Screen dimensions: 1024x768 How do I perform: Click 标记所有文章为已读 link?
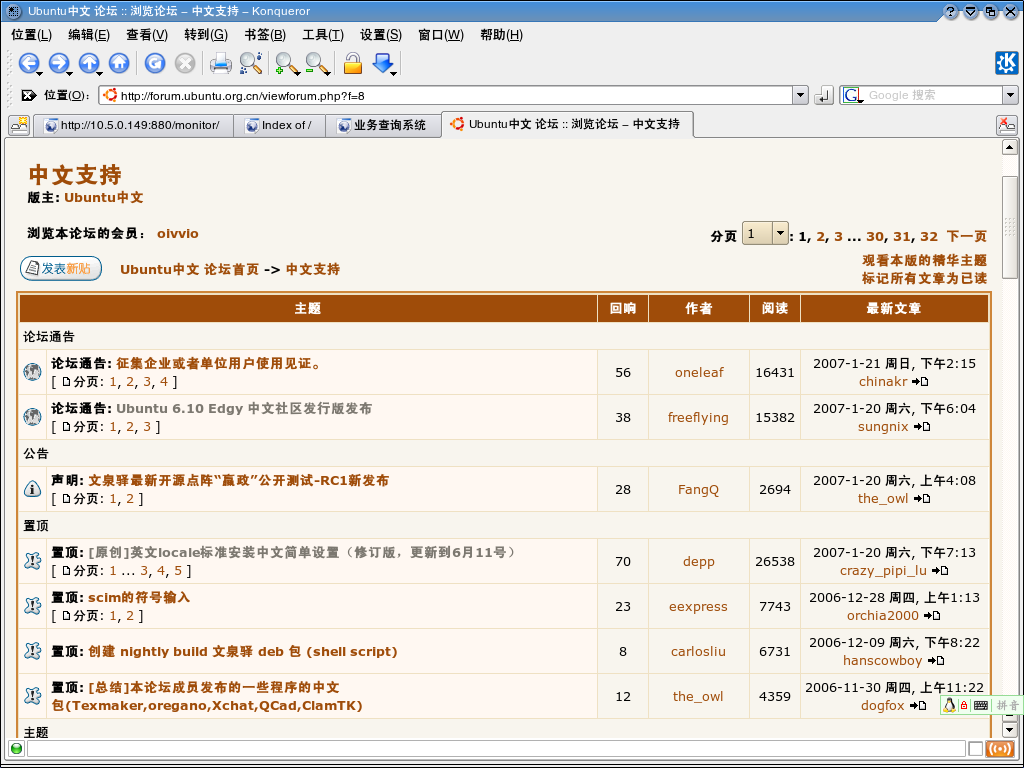(924, 278)
